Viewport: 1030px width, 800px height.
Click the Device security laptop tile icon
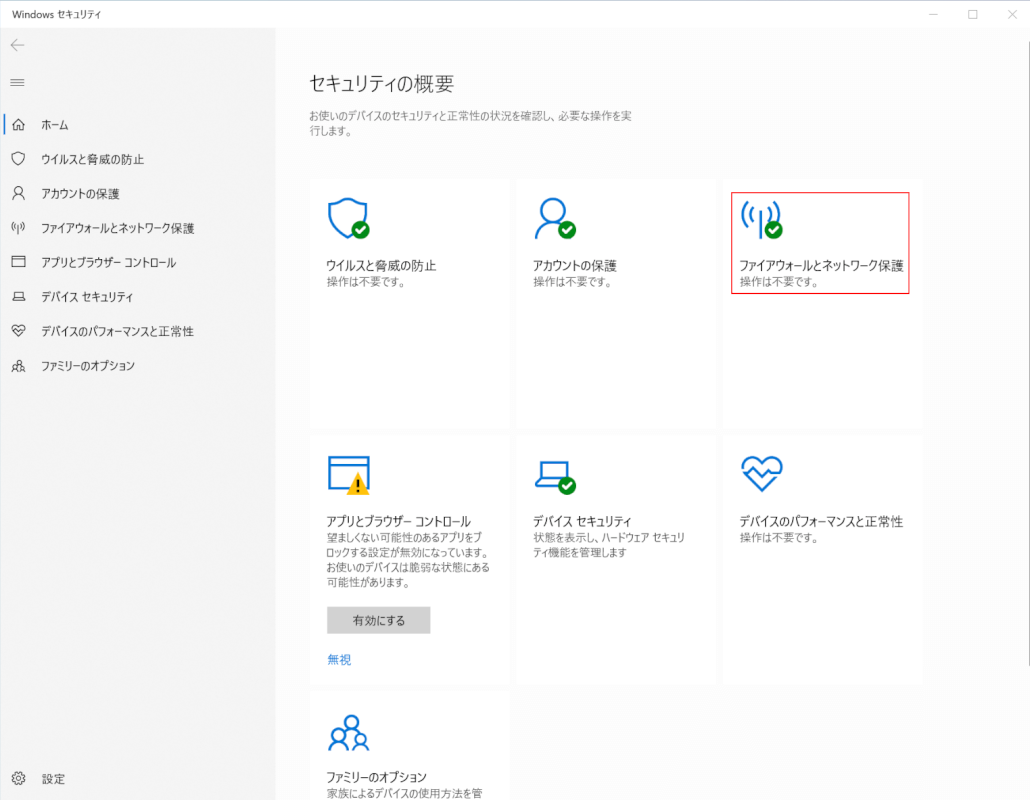tap(554, 474)
